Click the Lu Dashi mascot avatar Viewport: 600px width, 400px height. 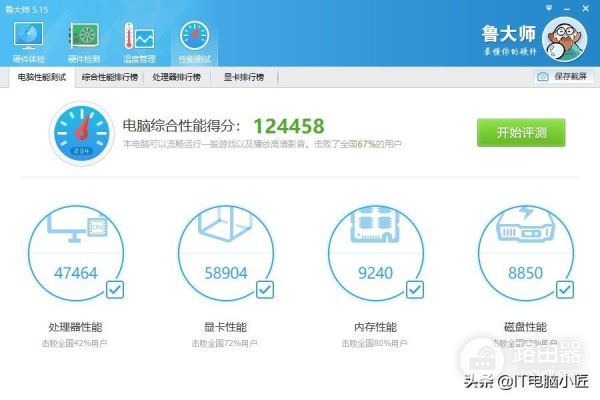565,39
